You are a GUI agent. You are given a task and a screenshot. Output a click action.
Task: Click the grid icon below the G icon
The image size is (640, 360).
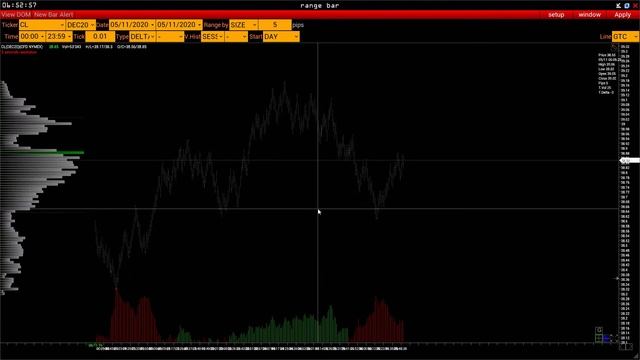point(599,338)
